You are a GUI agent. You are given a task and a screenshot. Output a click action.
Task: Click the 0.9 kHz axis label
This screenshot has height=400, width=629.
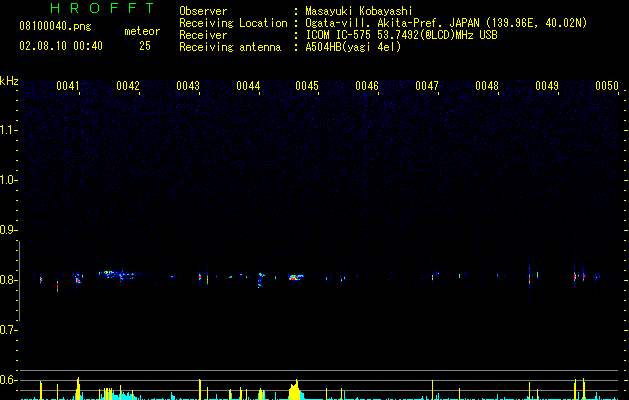pos(8,230)
